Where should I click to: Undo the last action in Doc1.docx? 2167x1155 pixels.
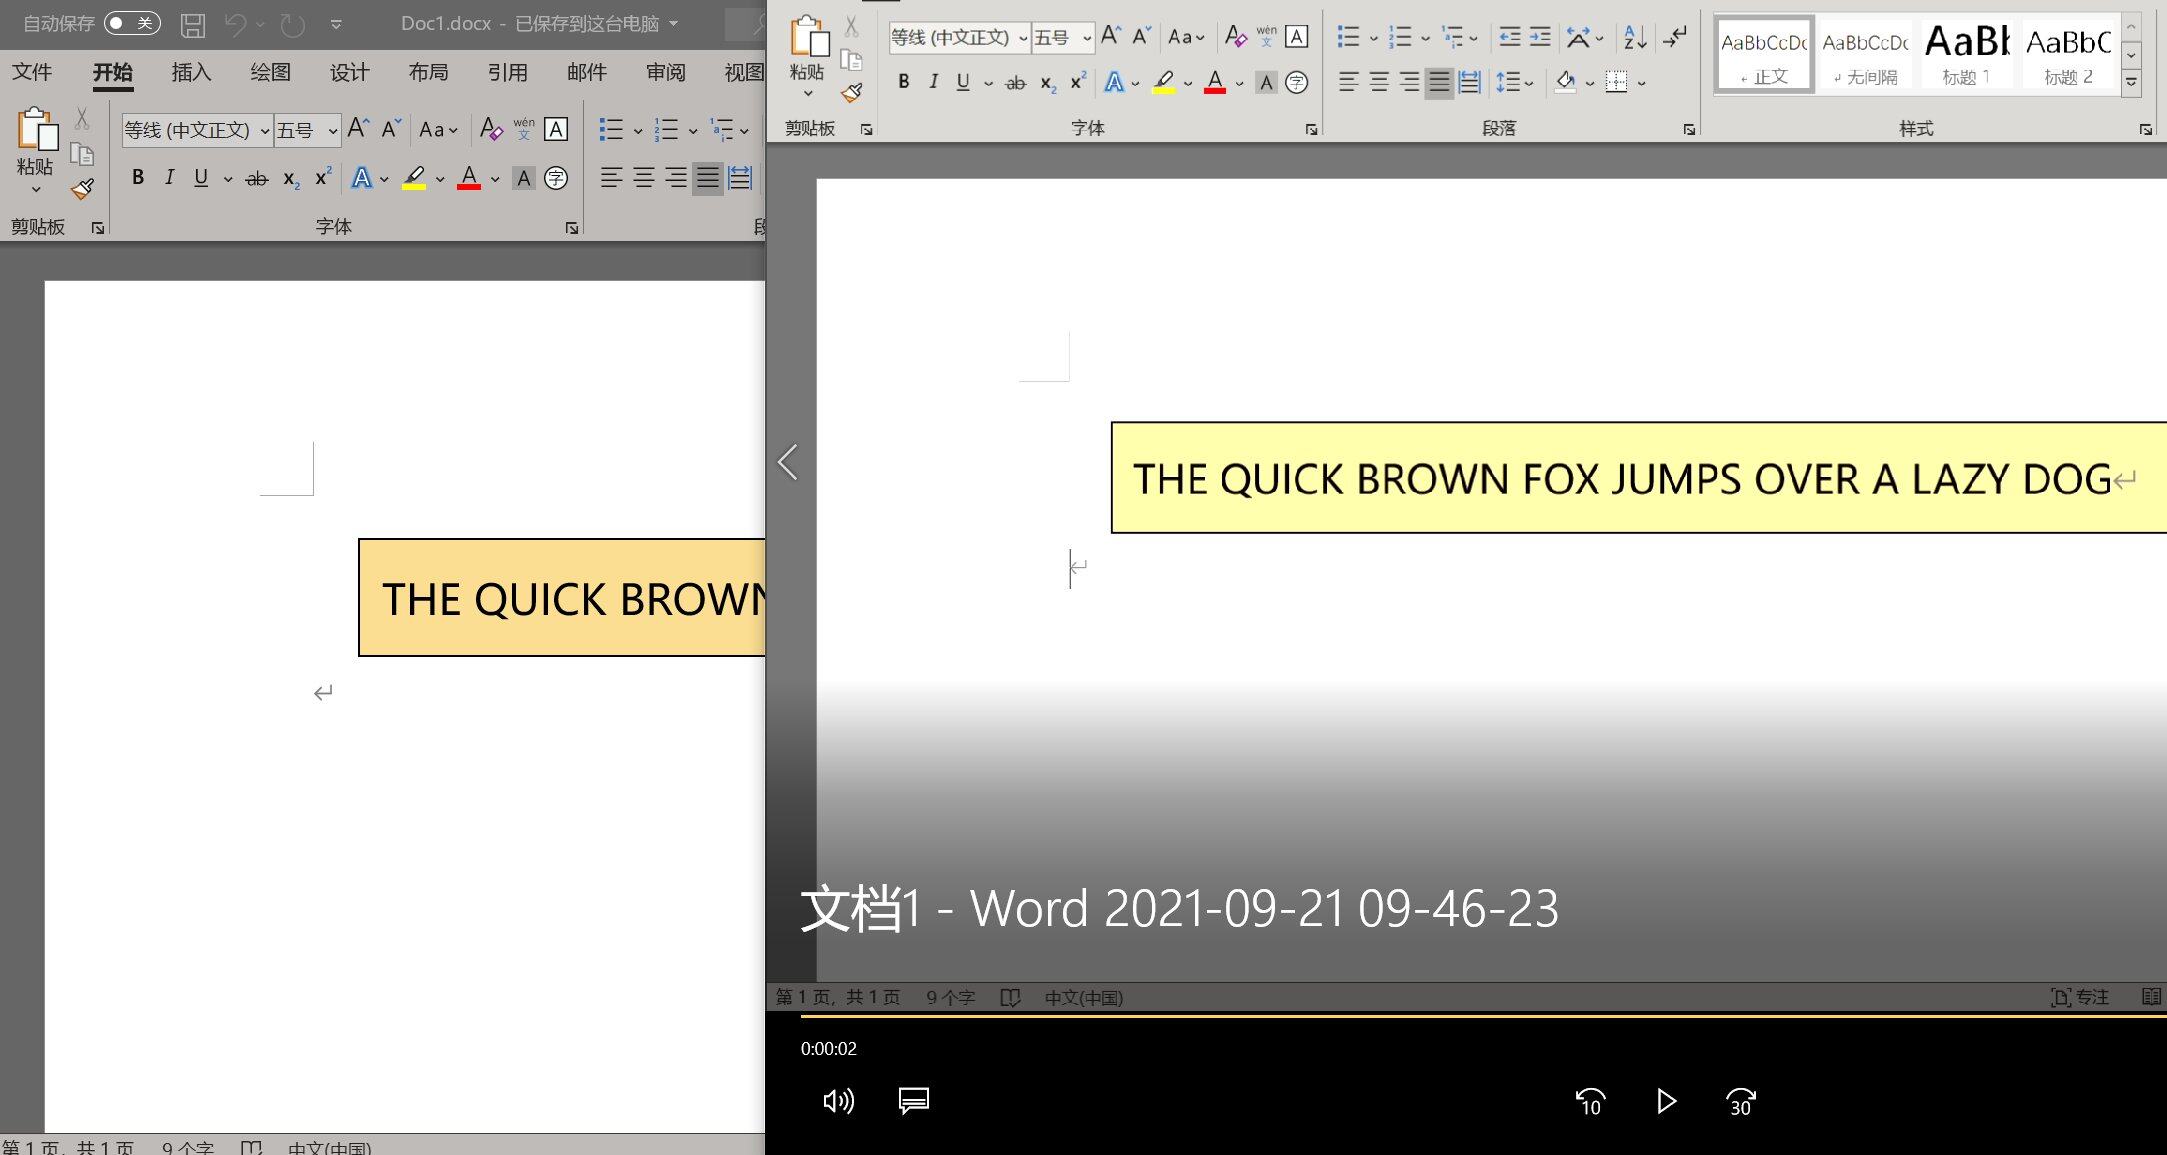coord(236,24)
